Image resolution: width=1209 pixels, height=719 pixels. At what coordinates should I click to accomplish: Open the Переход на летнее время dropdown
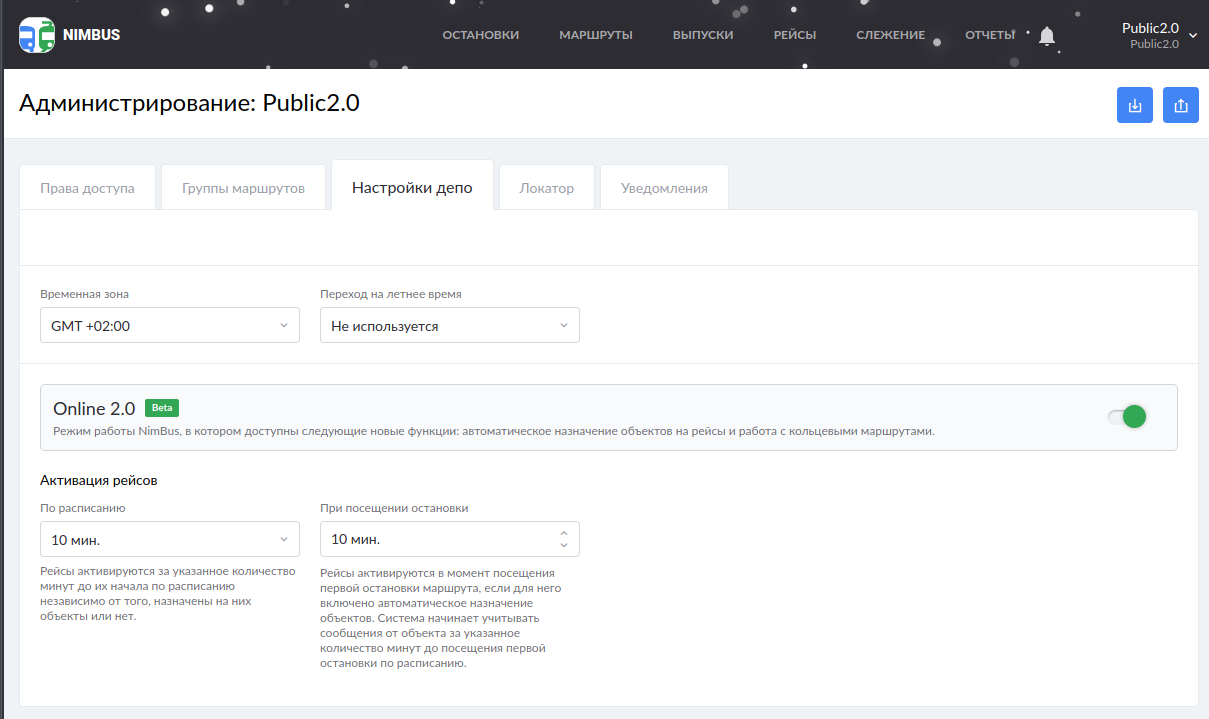(449, 325)
